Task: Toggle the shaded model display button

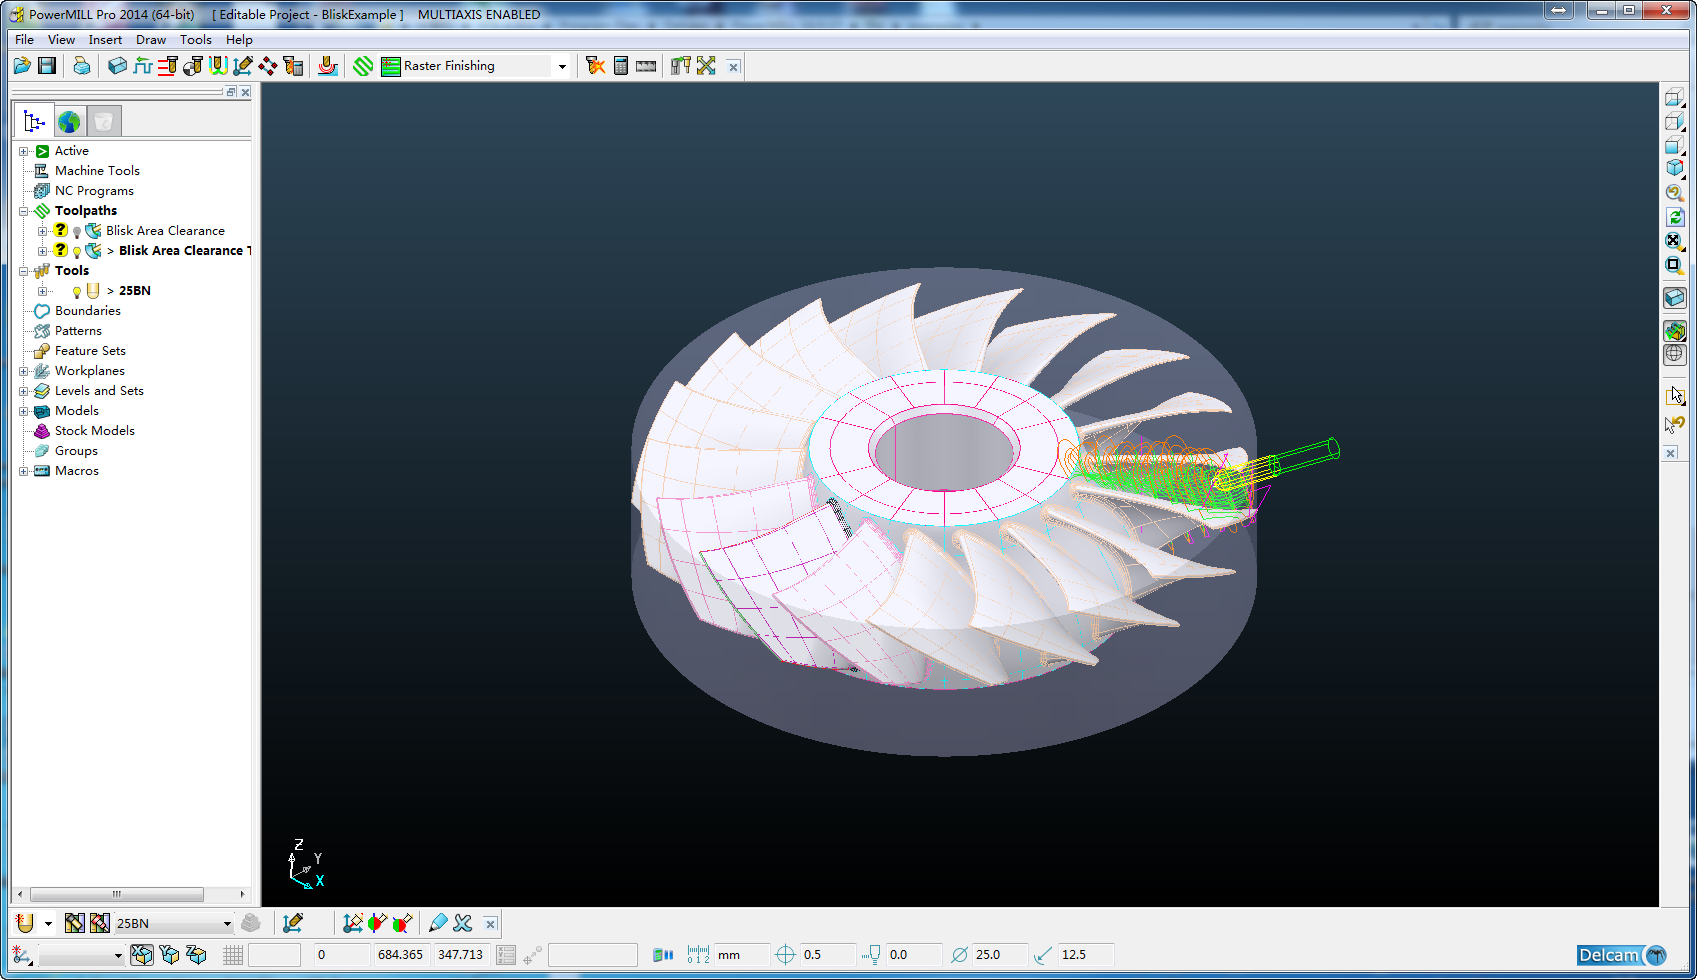Action: point(1674,331)
